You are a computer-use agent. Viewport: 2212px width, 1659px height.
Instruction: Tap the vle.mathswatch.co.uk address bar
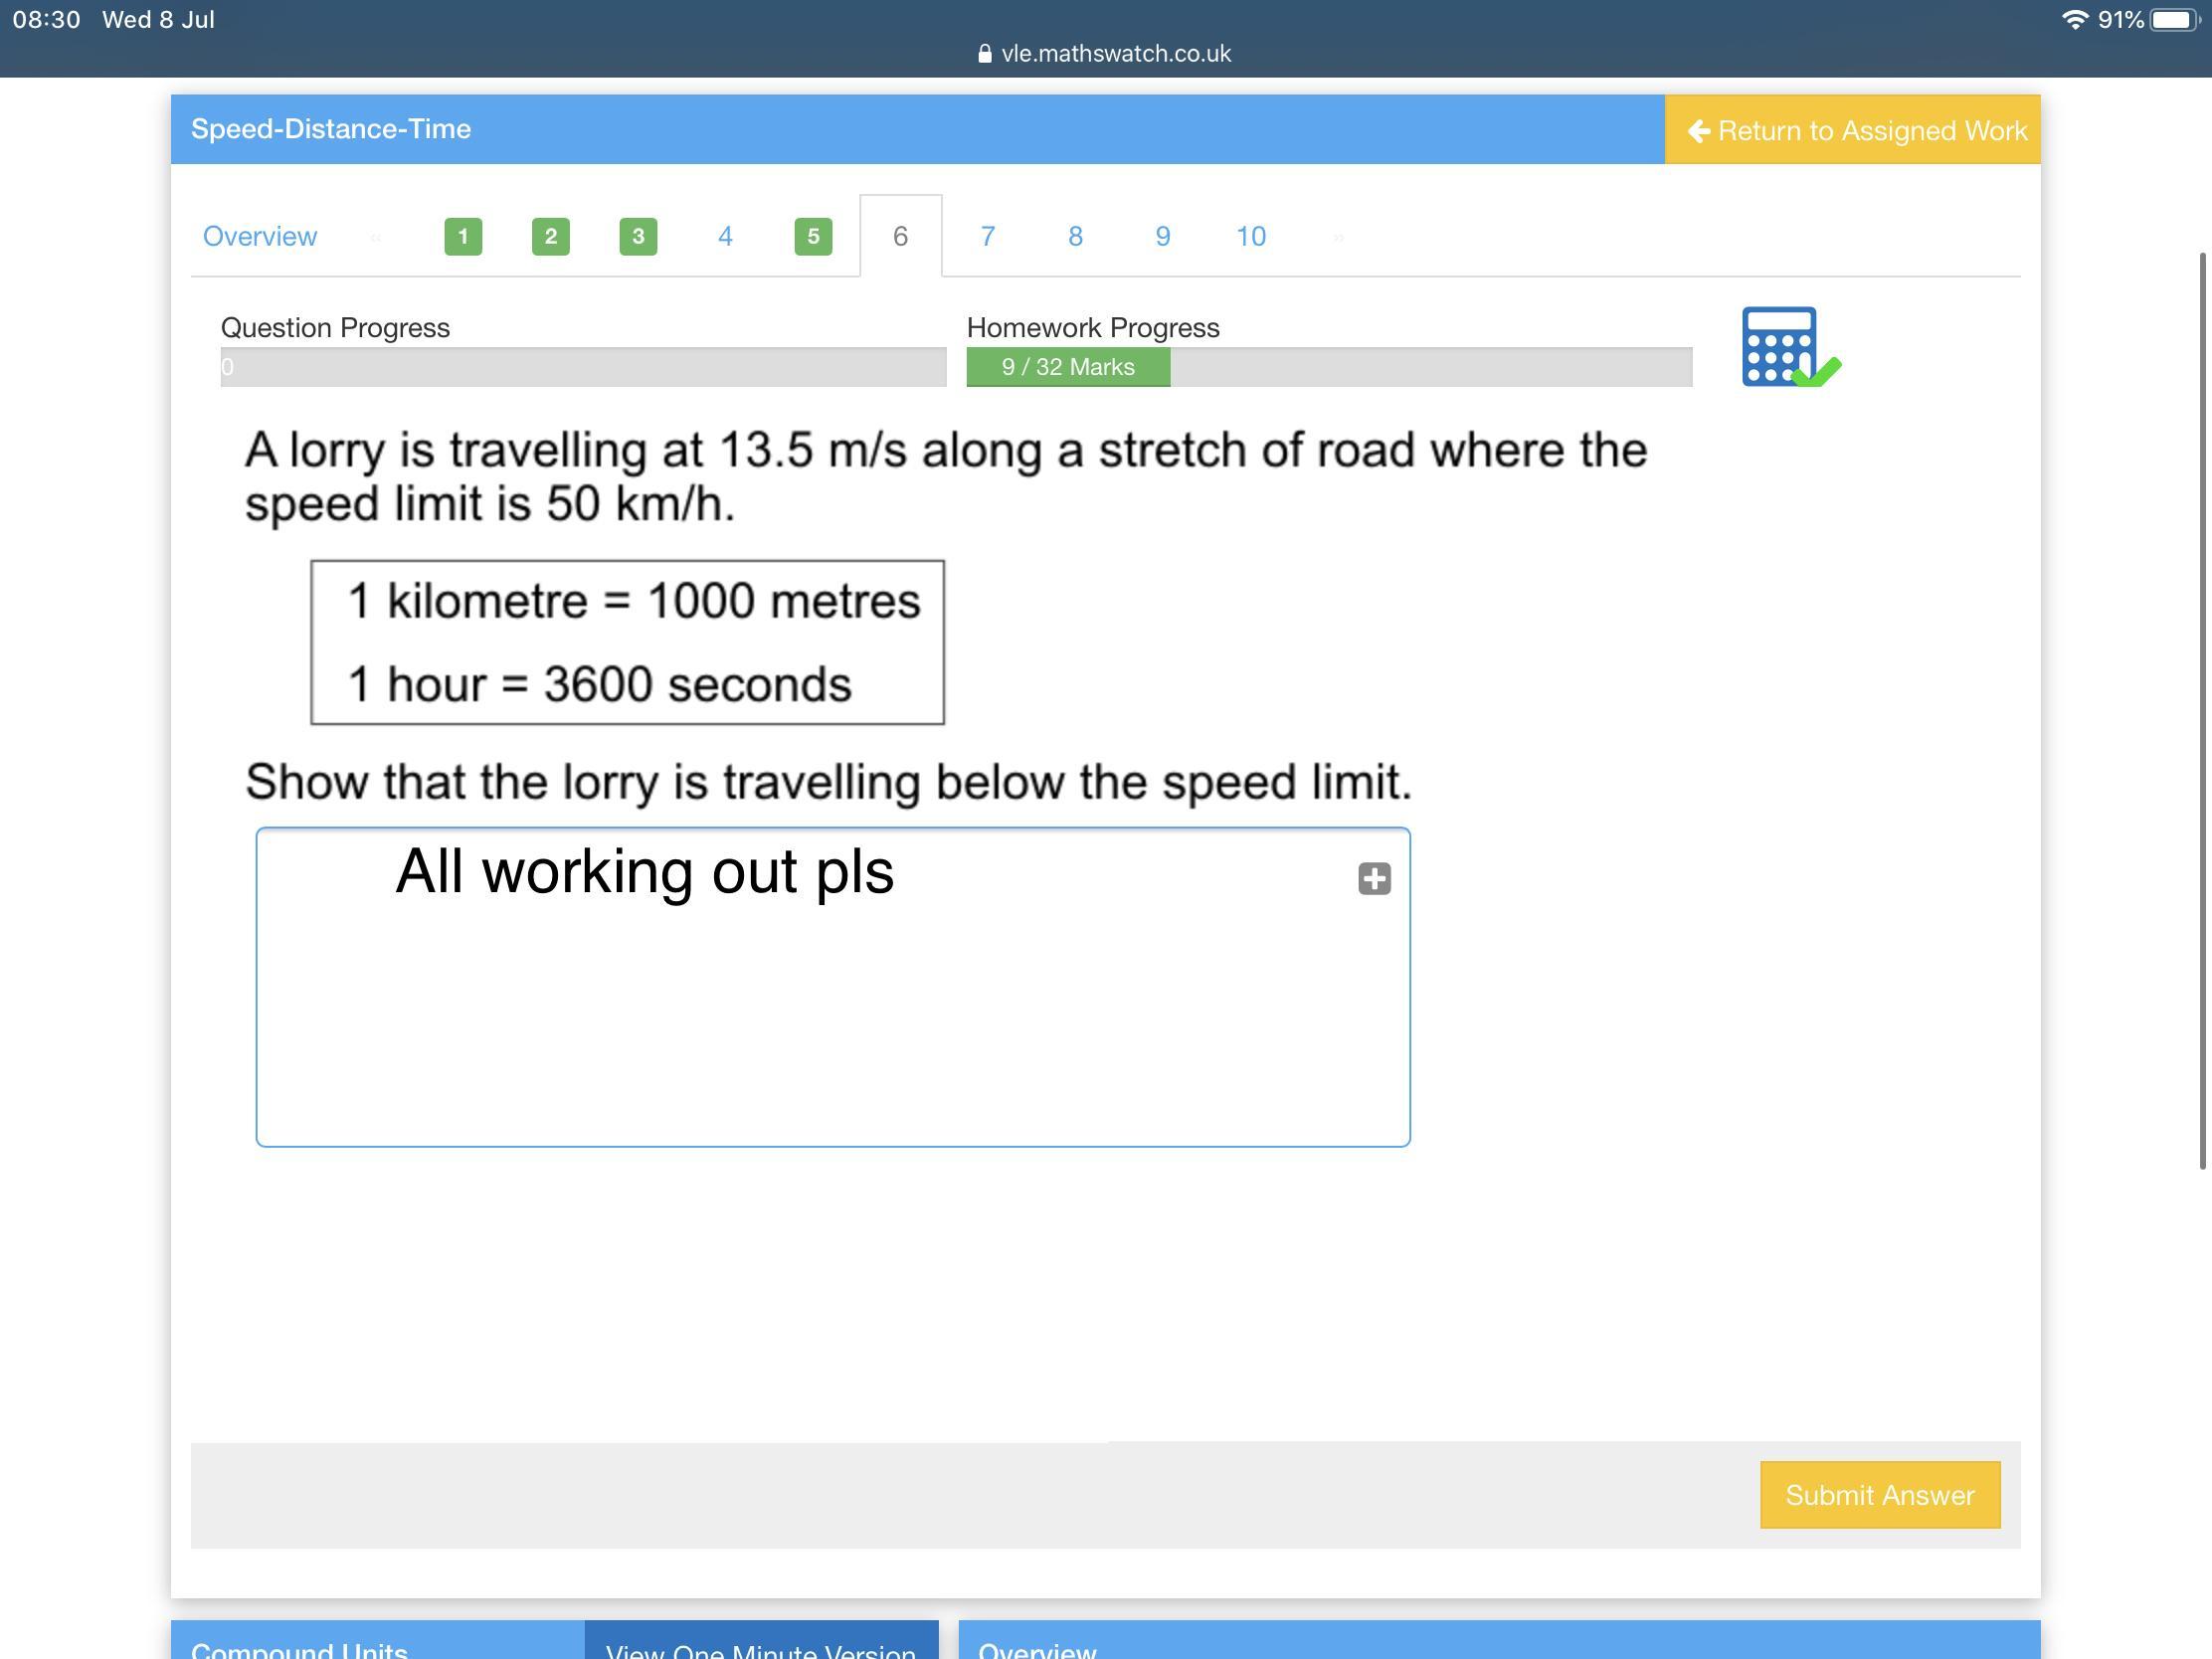[x=1114, y=54]
